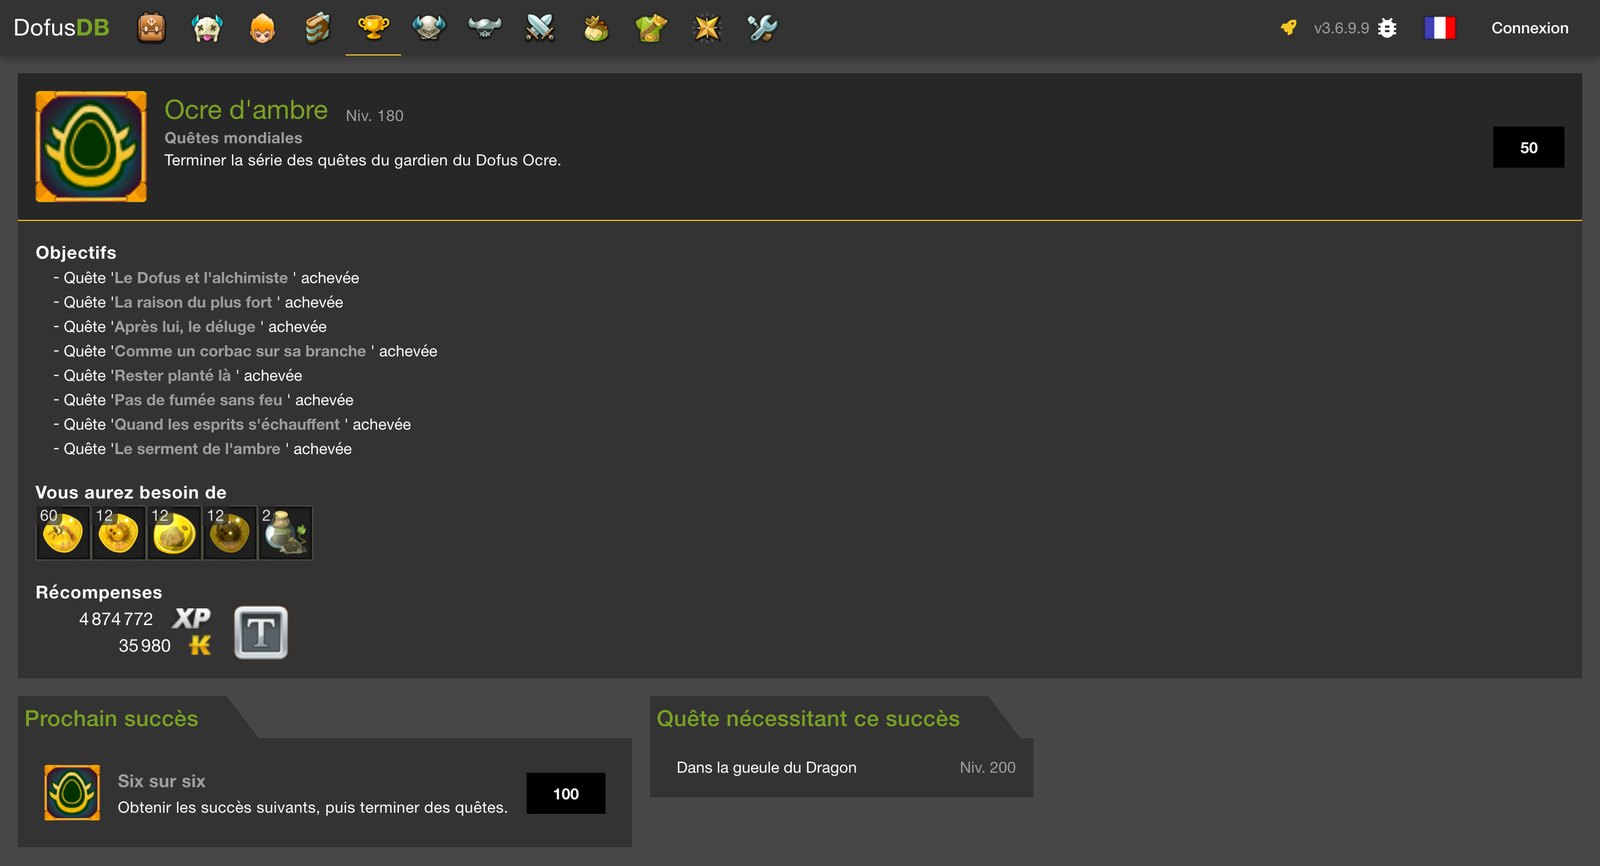This screenshot has width=1600, height=866.
Task: Click the amber containing a stone
Action: [174, 533]
